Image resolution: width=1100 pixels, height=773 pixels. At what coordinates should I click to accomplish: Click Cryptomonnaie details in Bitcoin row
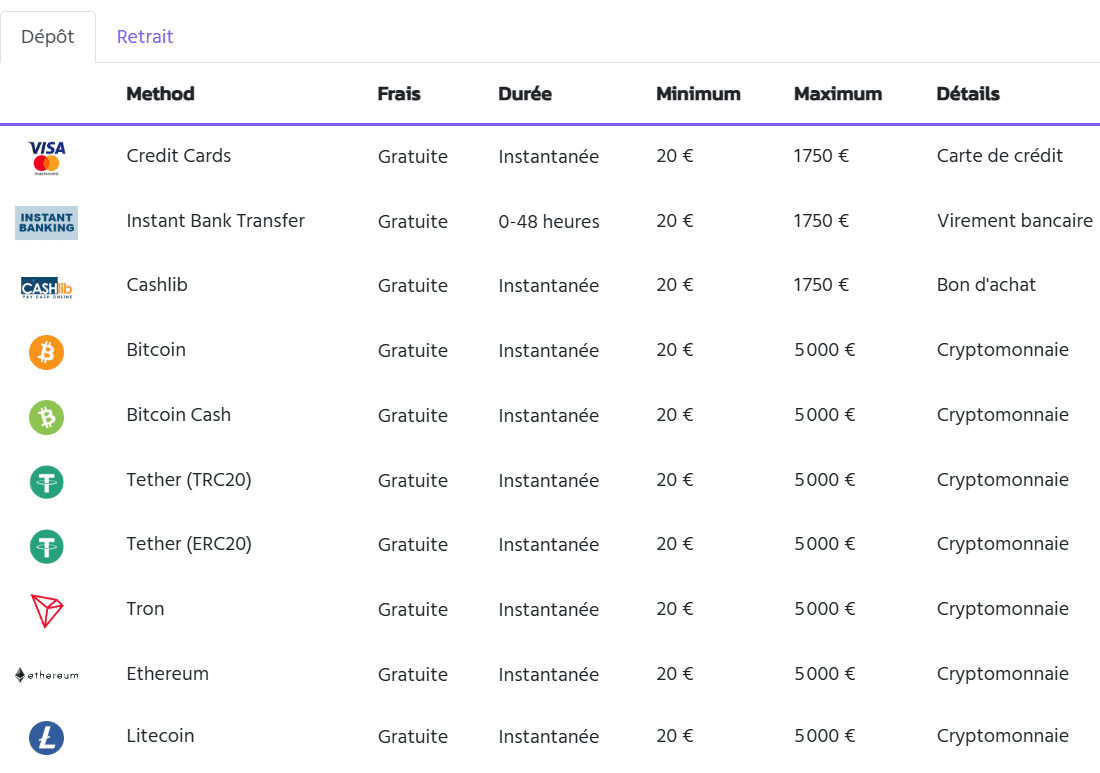(x=1002, y=350)
